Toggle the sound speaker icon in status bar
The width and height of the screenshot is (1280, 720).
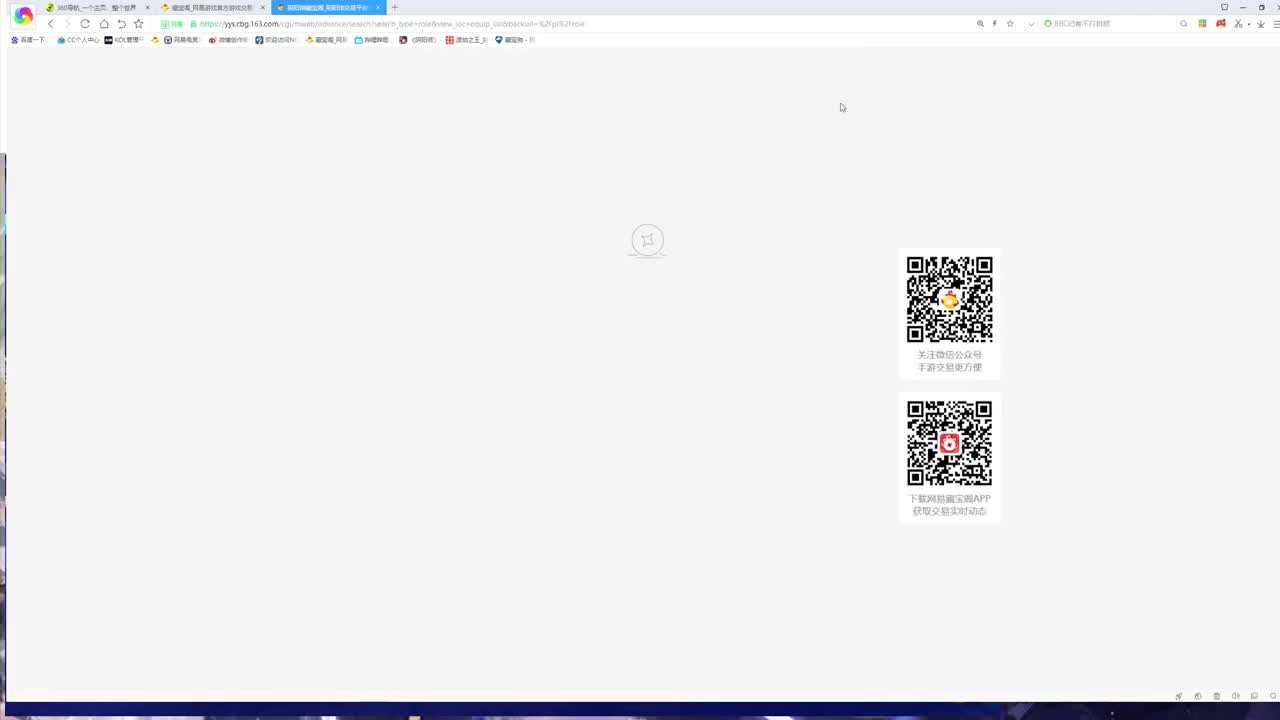click(x=1236, y=696)
